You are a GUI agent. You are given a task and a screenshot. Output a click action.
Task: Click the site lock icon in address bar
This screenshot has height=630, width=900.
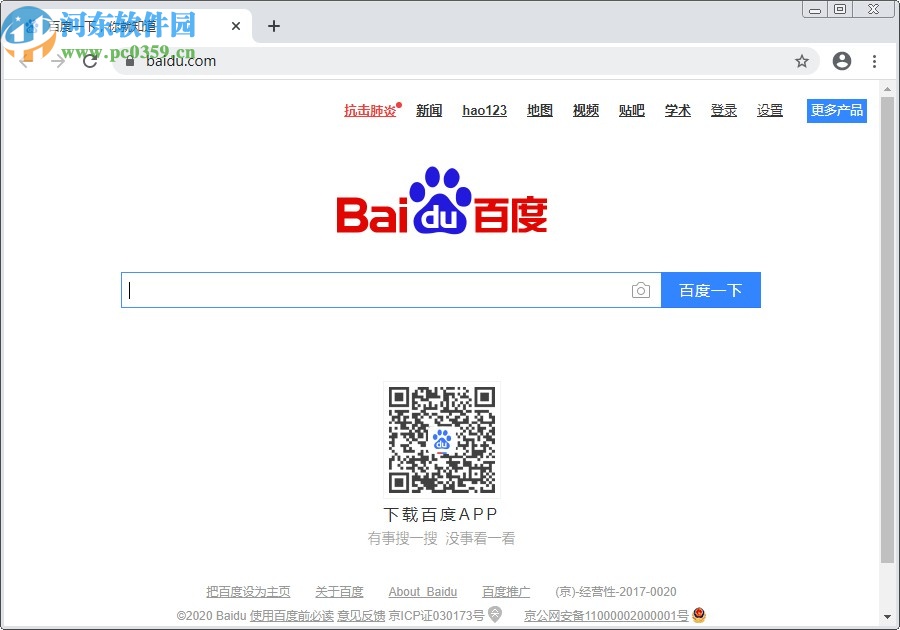click(x=130, y=61)
